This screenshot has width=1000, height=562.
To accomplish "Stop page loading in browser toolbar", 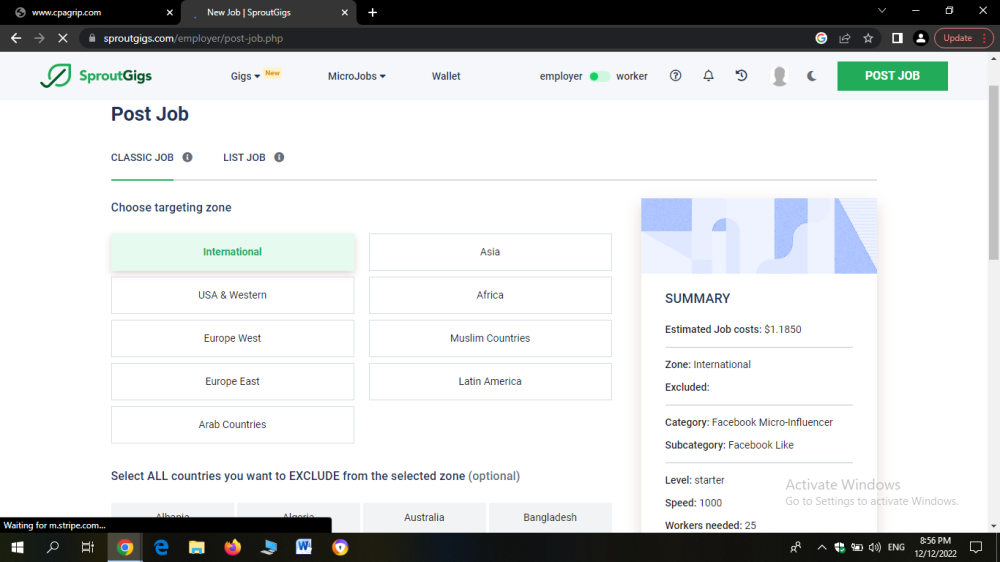I will (62, 38).
